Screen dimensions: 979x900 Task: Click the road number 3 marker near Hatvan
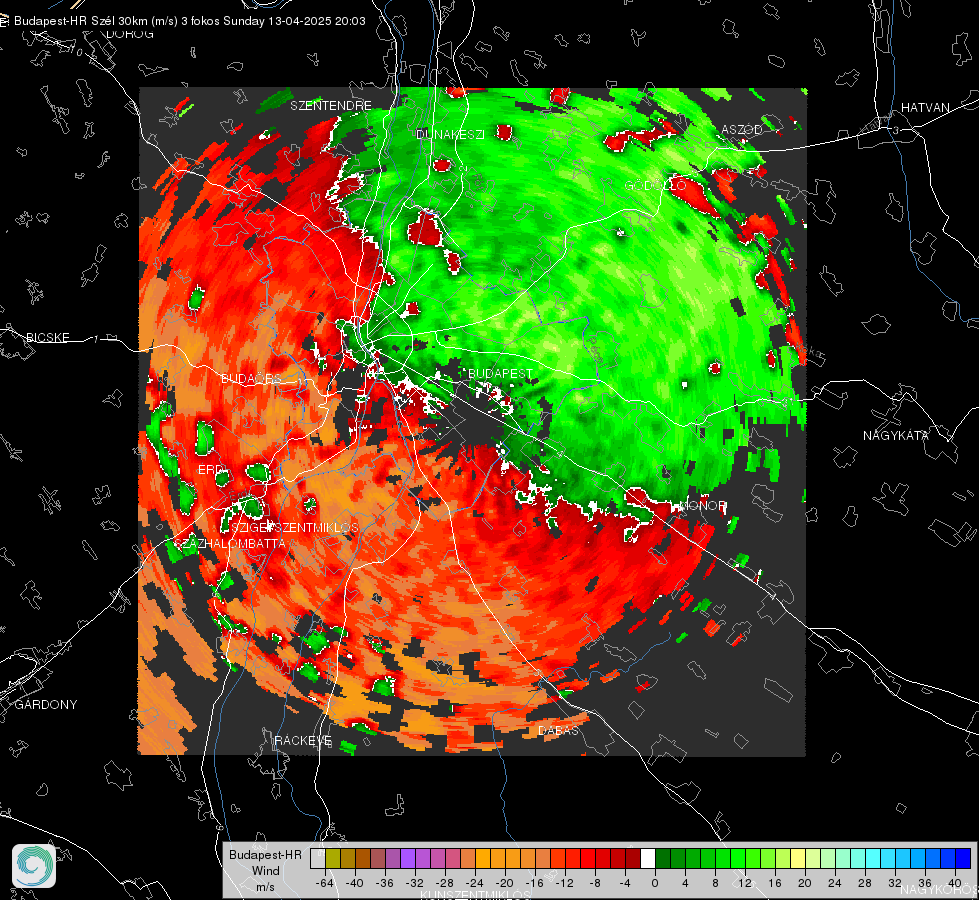(x=895, y=130)
